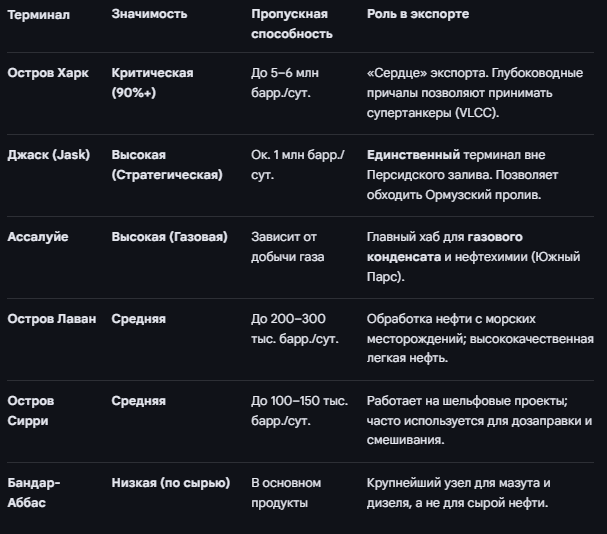Screen dimensions: 607x534
Task: Click the "До 200–300 тыс. барр./сут." cell
Action: point(295,328)
